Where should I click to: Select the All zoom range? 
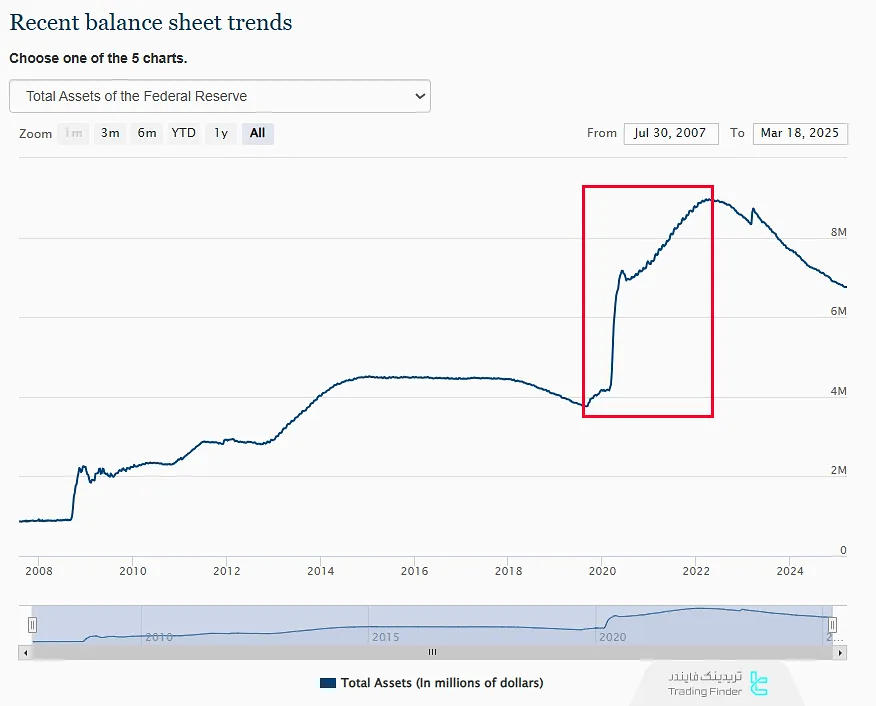click(x=257, y=133)
